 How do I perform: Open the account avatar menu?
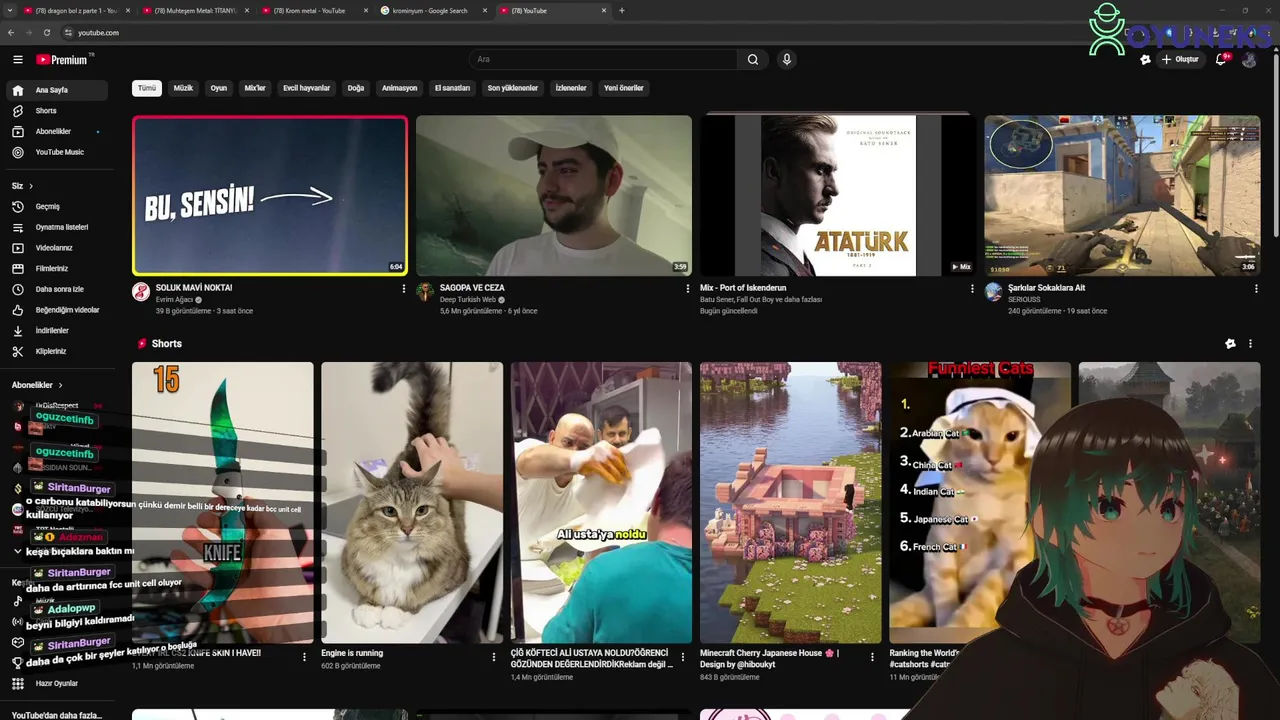1249,60
